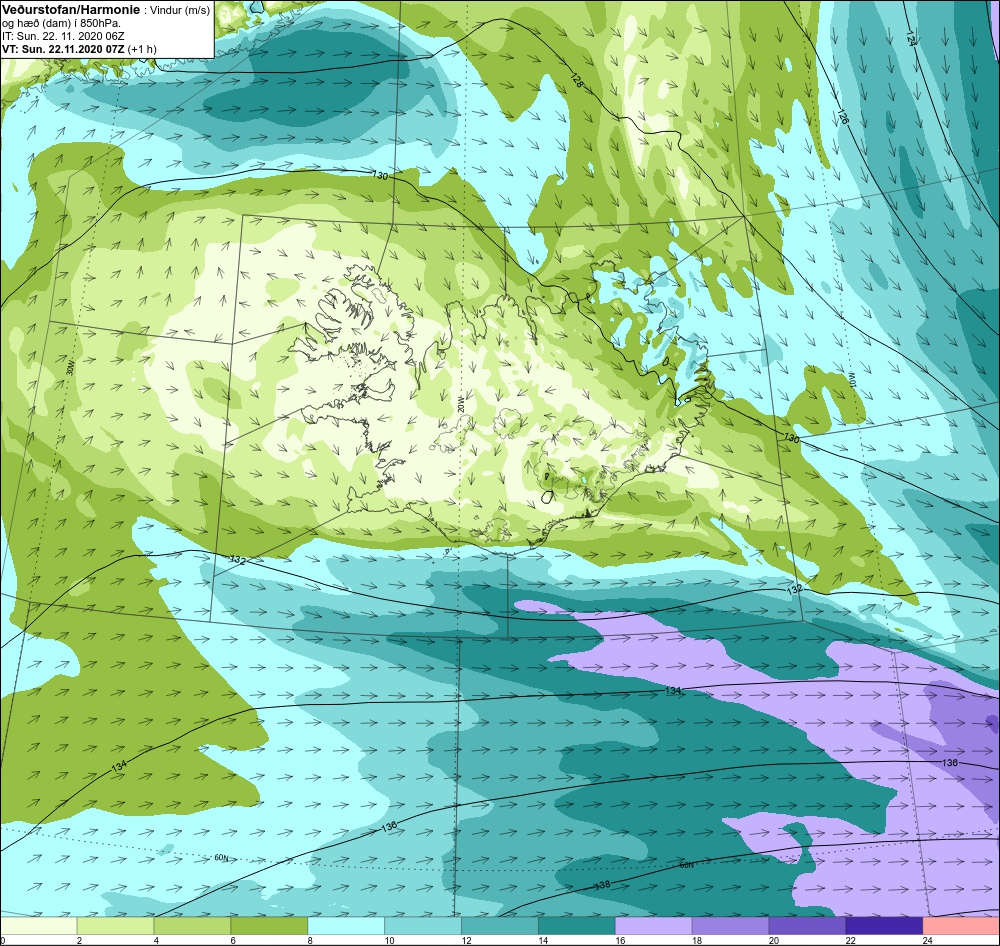Click the 4–6 m/s green legend swatch

pyautogui.click(x=193, y=926)
